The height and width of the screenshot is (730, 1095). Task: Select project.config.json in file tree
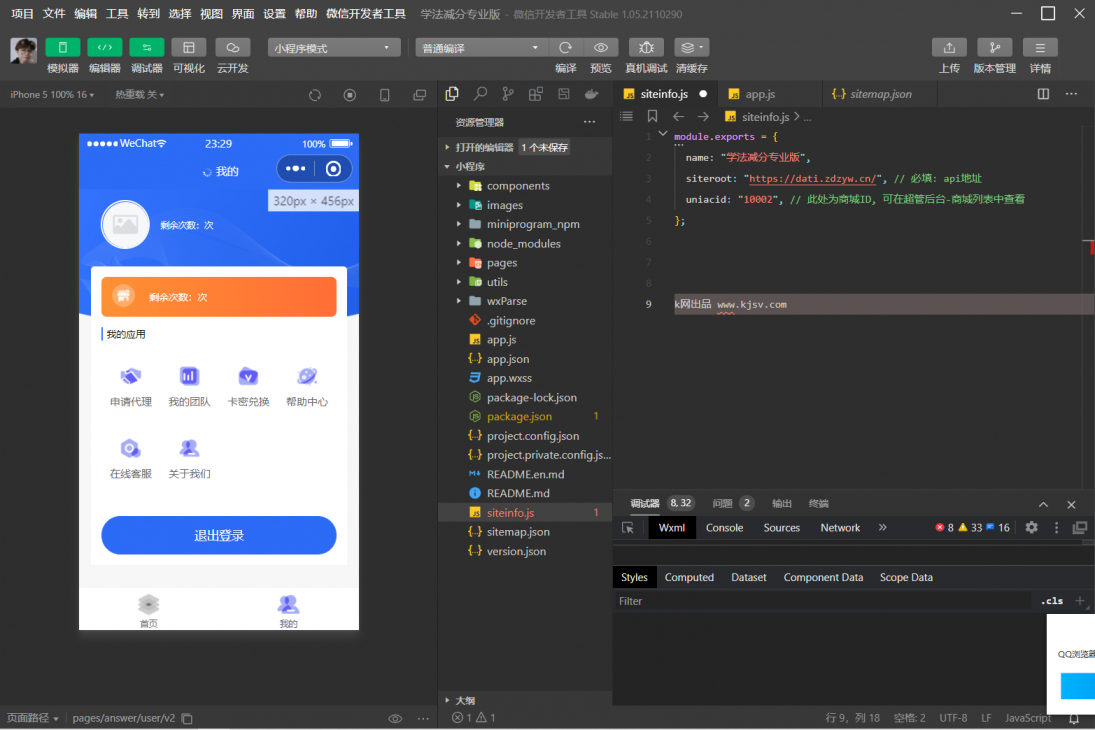(x=532, y=436)
